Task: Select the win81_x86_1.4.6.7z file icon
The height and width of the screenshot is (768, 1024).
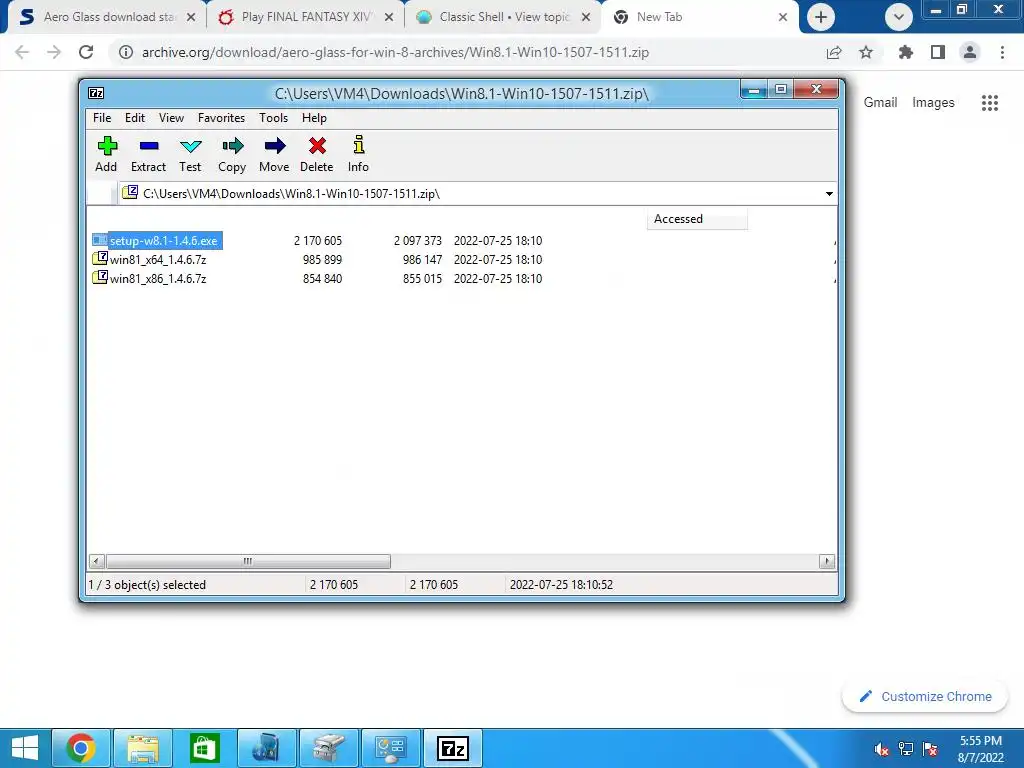Action: click(x=100, y=278)
